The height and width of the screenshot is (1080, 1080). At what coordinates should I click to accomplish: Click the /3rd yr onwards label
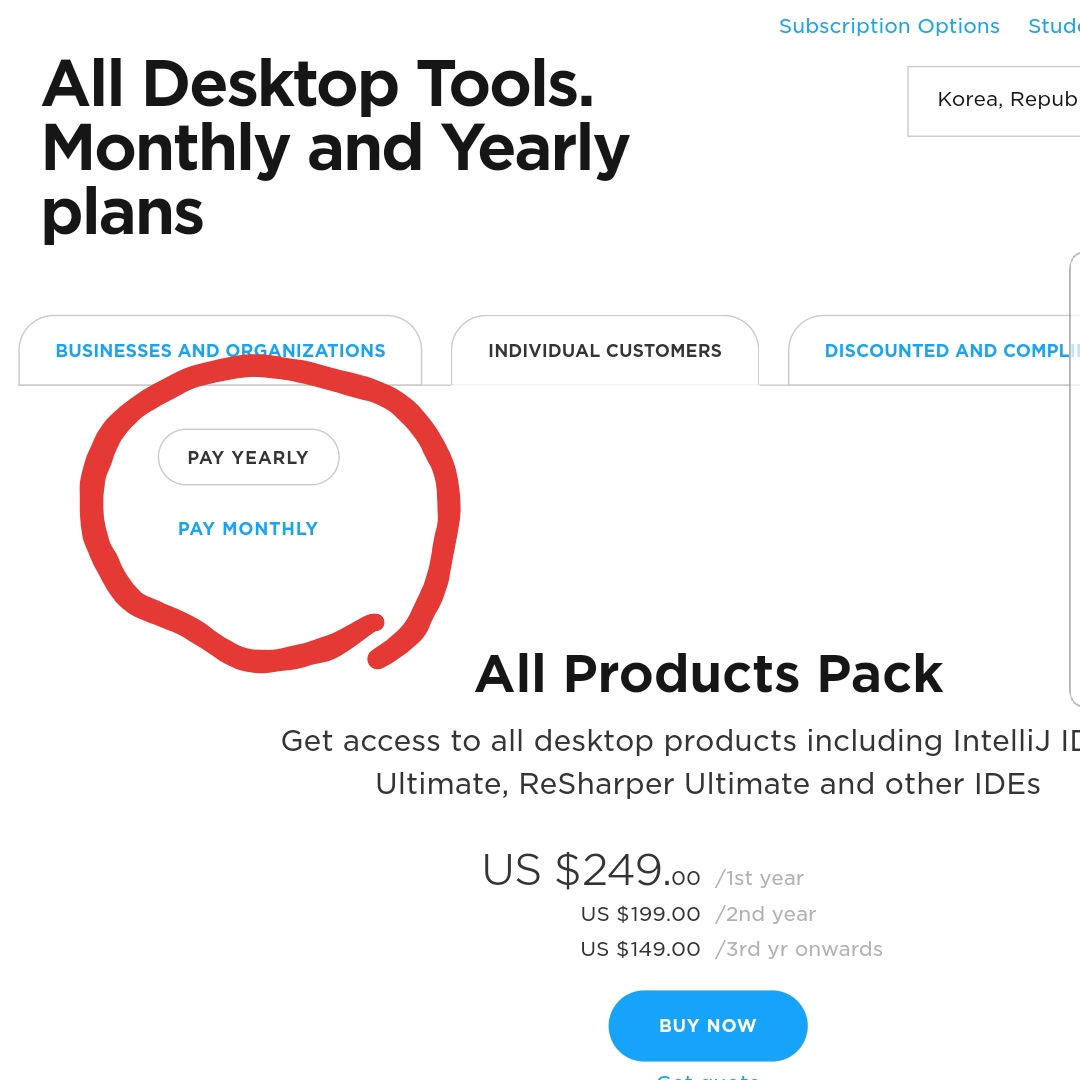coord(799,949)
